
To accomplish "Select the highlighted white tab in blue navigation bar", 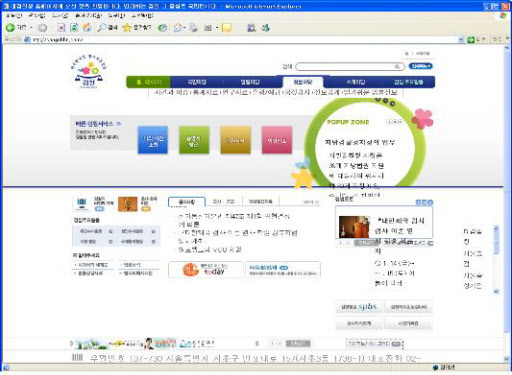I will (x=303, y=82).
